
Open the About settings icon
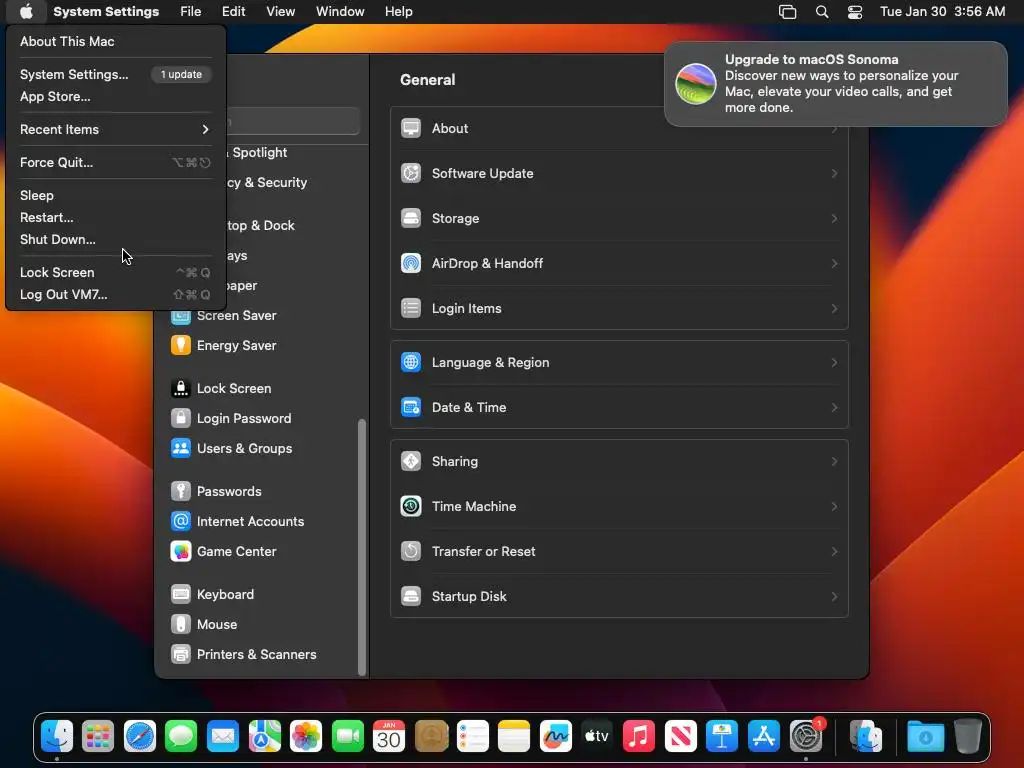point(411,128)
